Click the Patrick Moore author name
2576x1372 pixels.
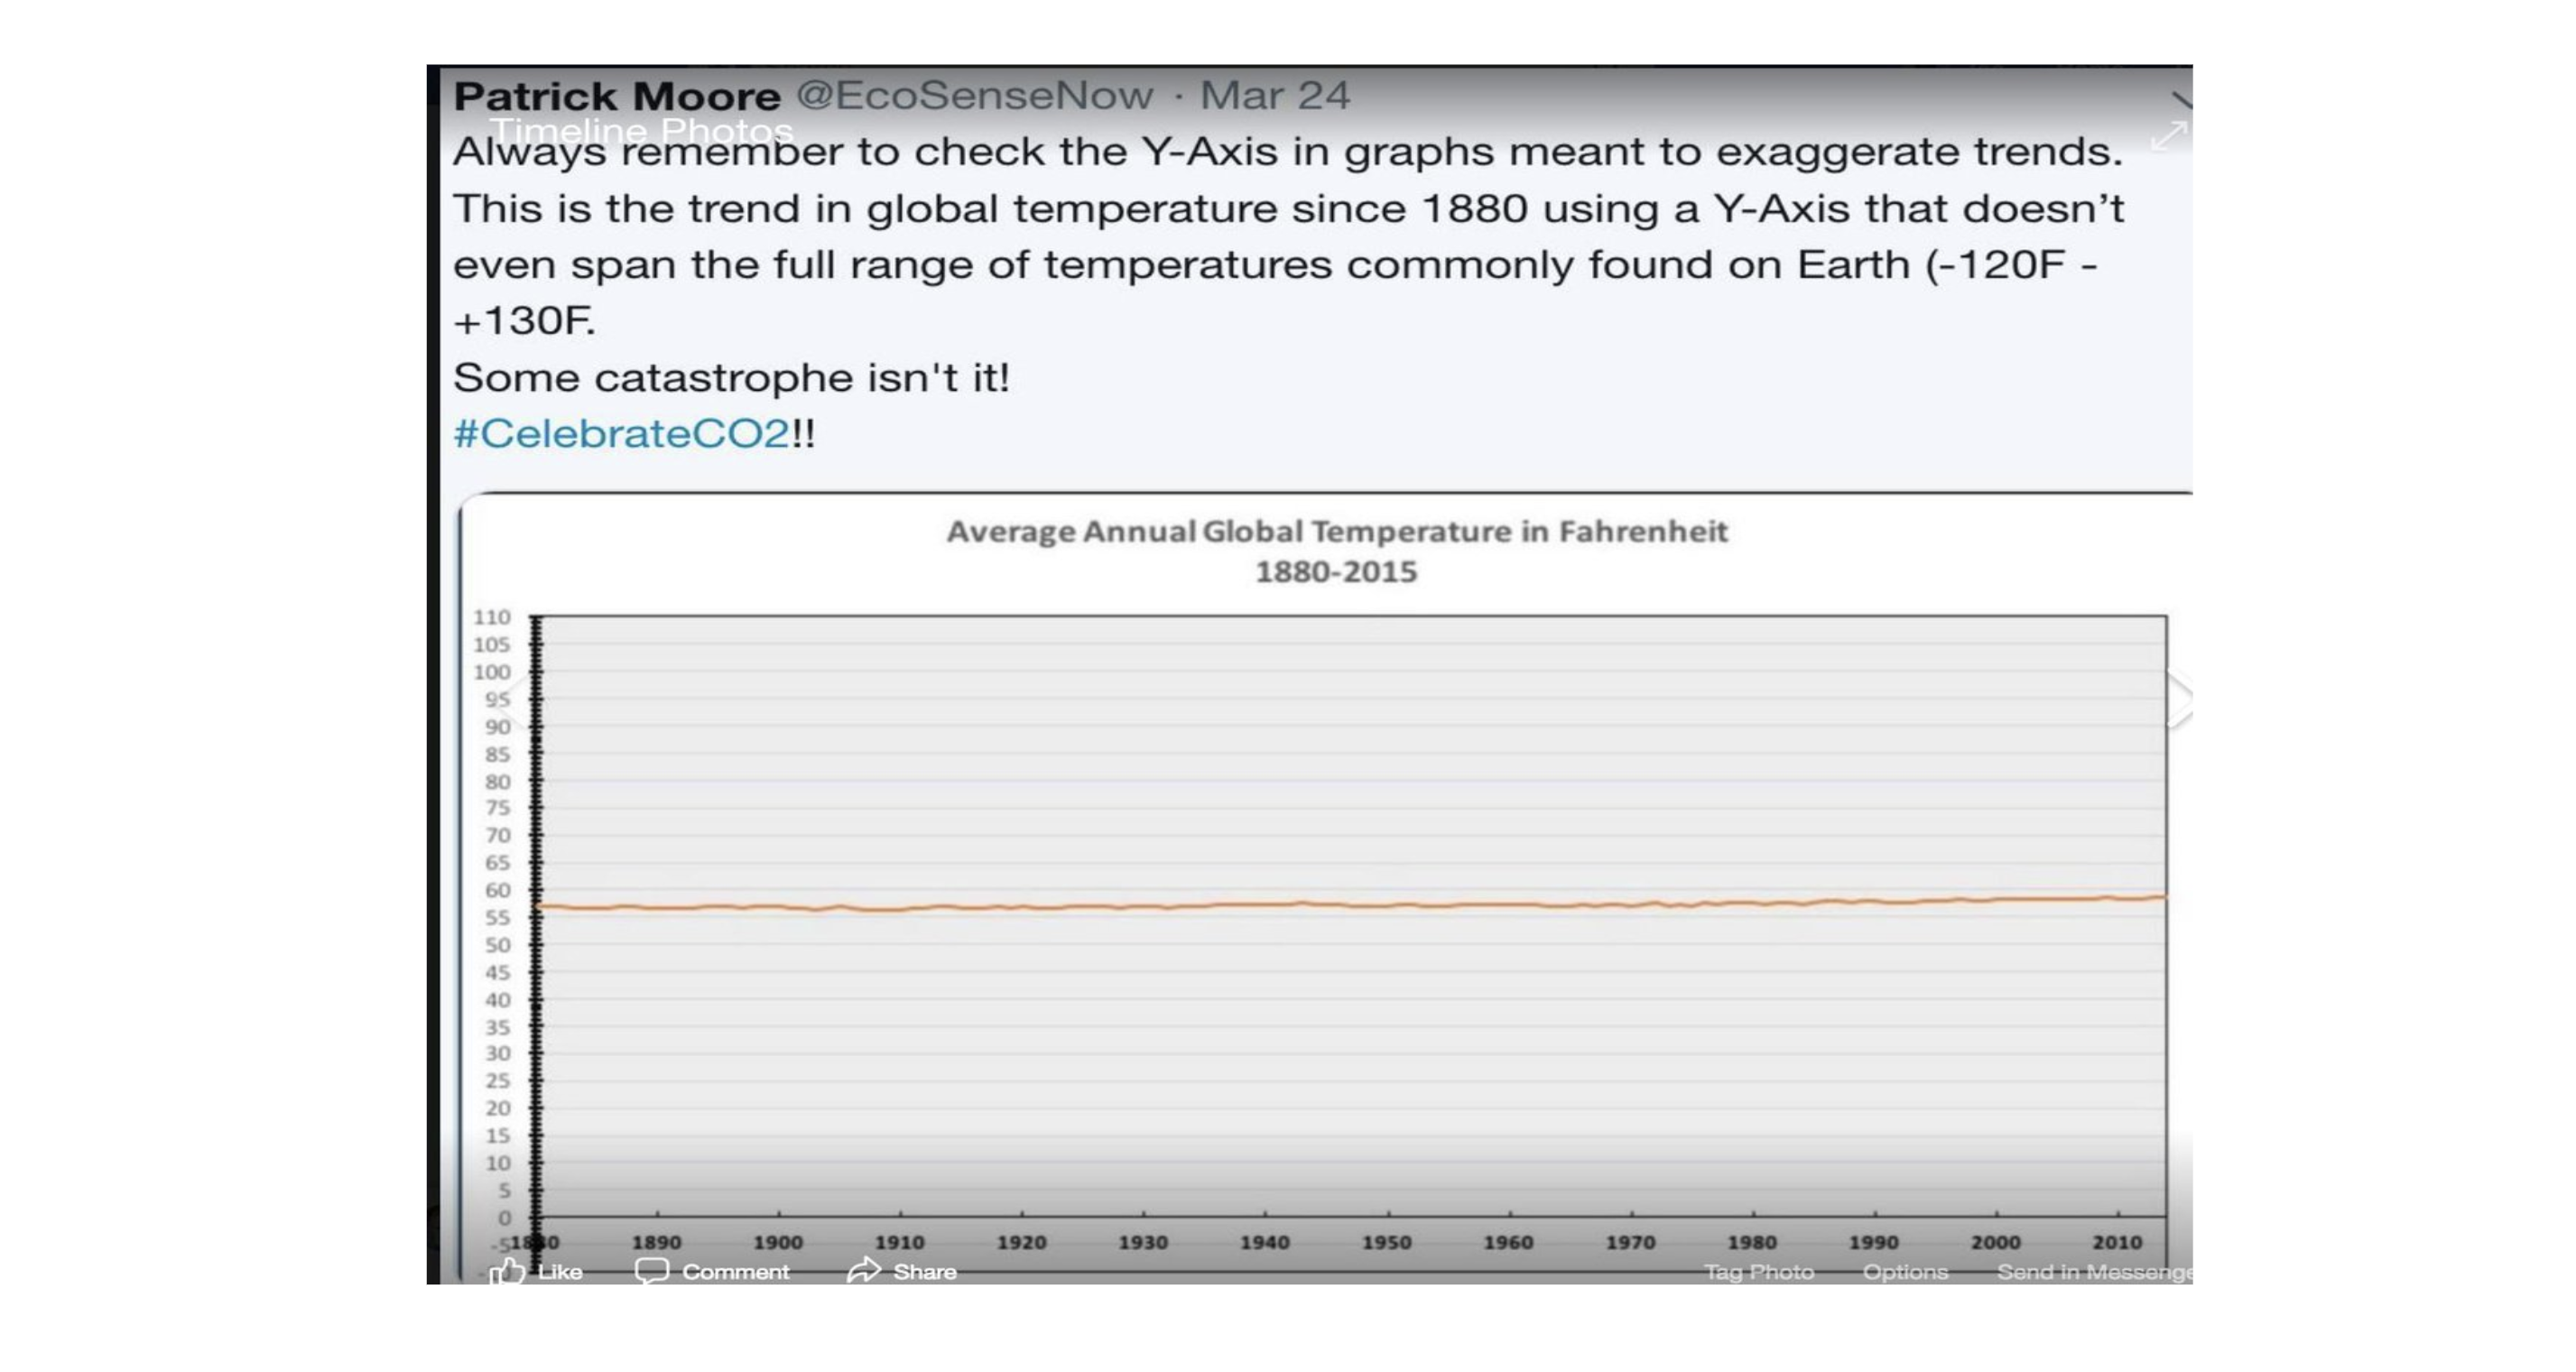[616, 97]
